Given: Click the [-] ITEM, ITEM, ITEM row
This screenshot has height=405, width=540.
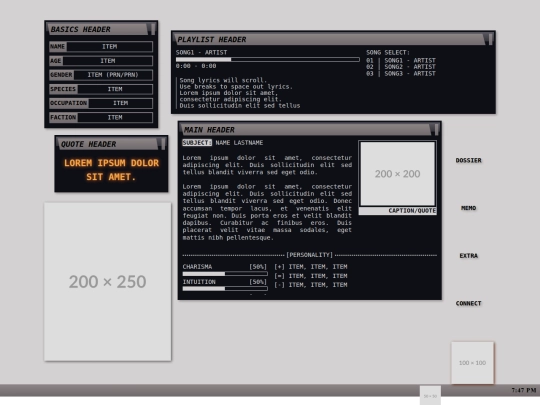Looking at the screenshot, I should pyautogui.click(x=311, y=285).
